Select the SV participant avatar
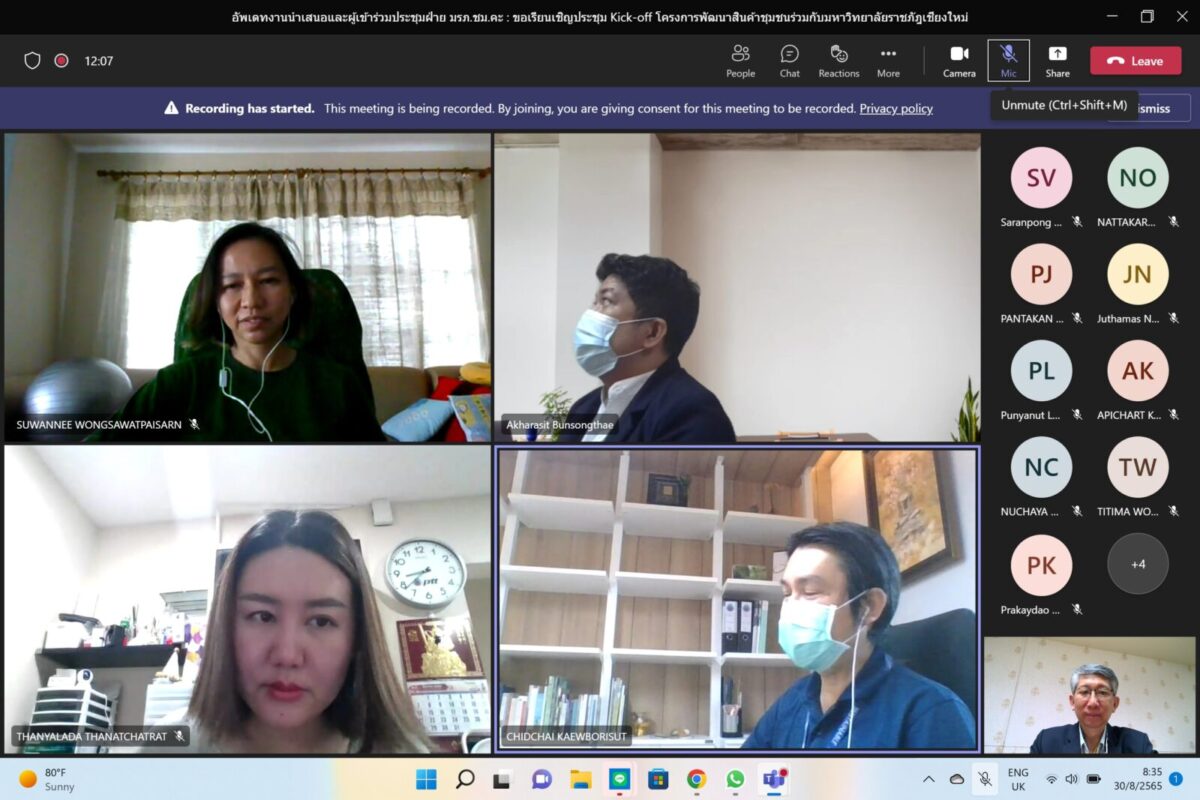The height and width of the screenshot is (800, 1200). (x=1041, y=178)
